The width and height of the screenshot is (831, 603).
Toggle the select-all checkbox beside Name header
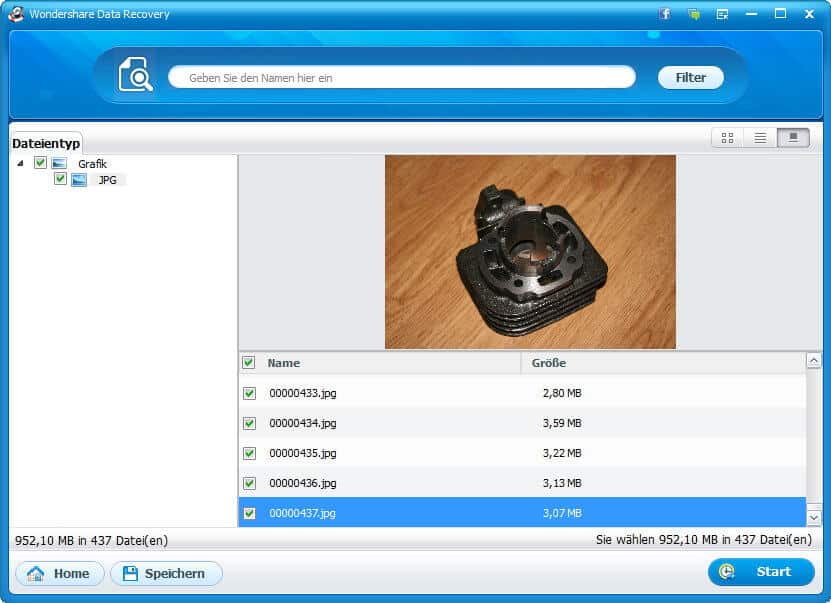[x=249, y=362]
